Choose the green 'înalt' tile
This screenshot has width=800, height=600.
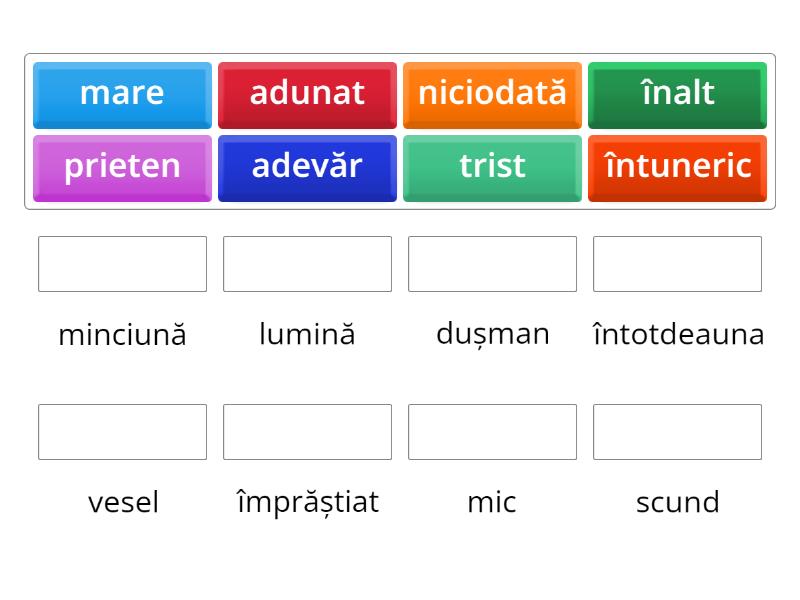coord(677,95)
